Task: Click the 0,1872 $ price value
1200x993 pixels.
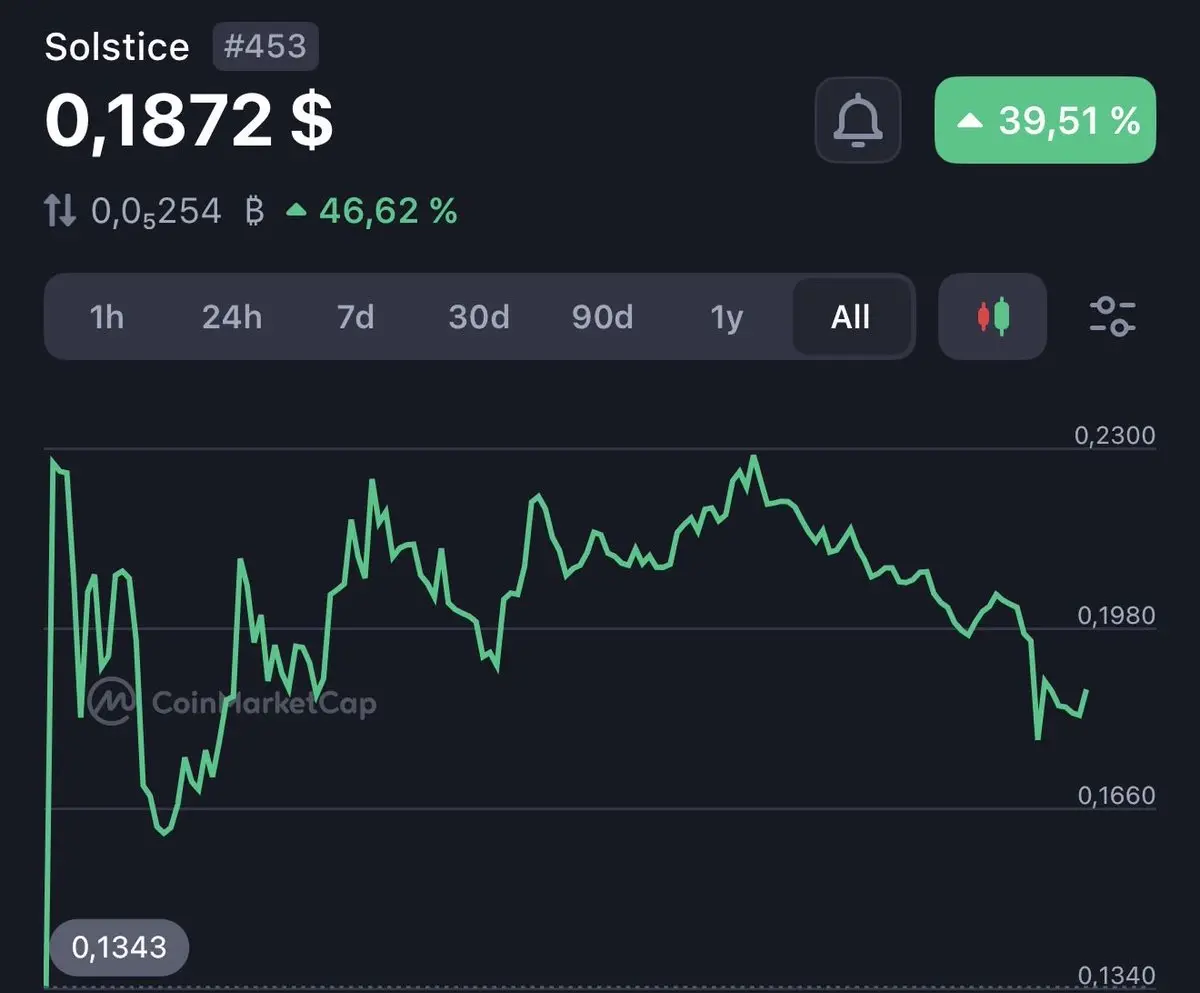Action: 189,122
